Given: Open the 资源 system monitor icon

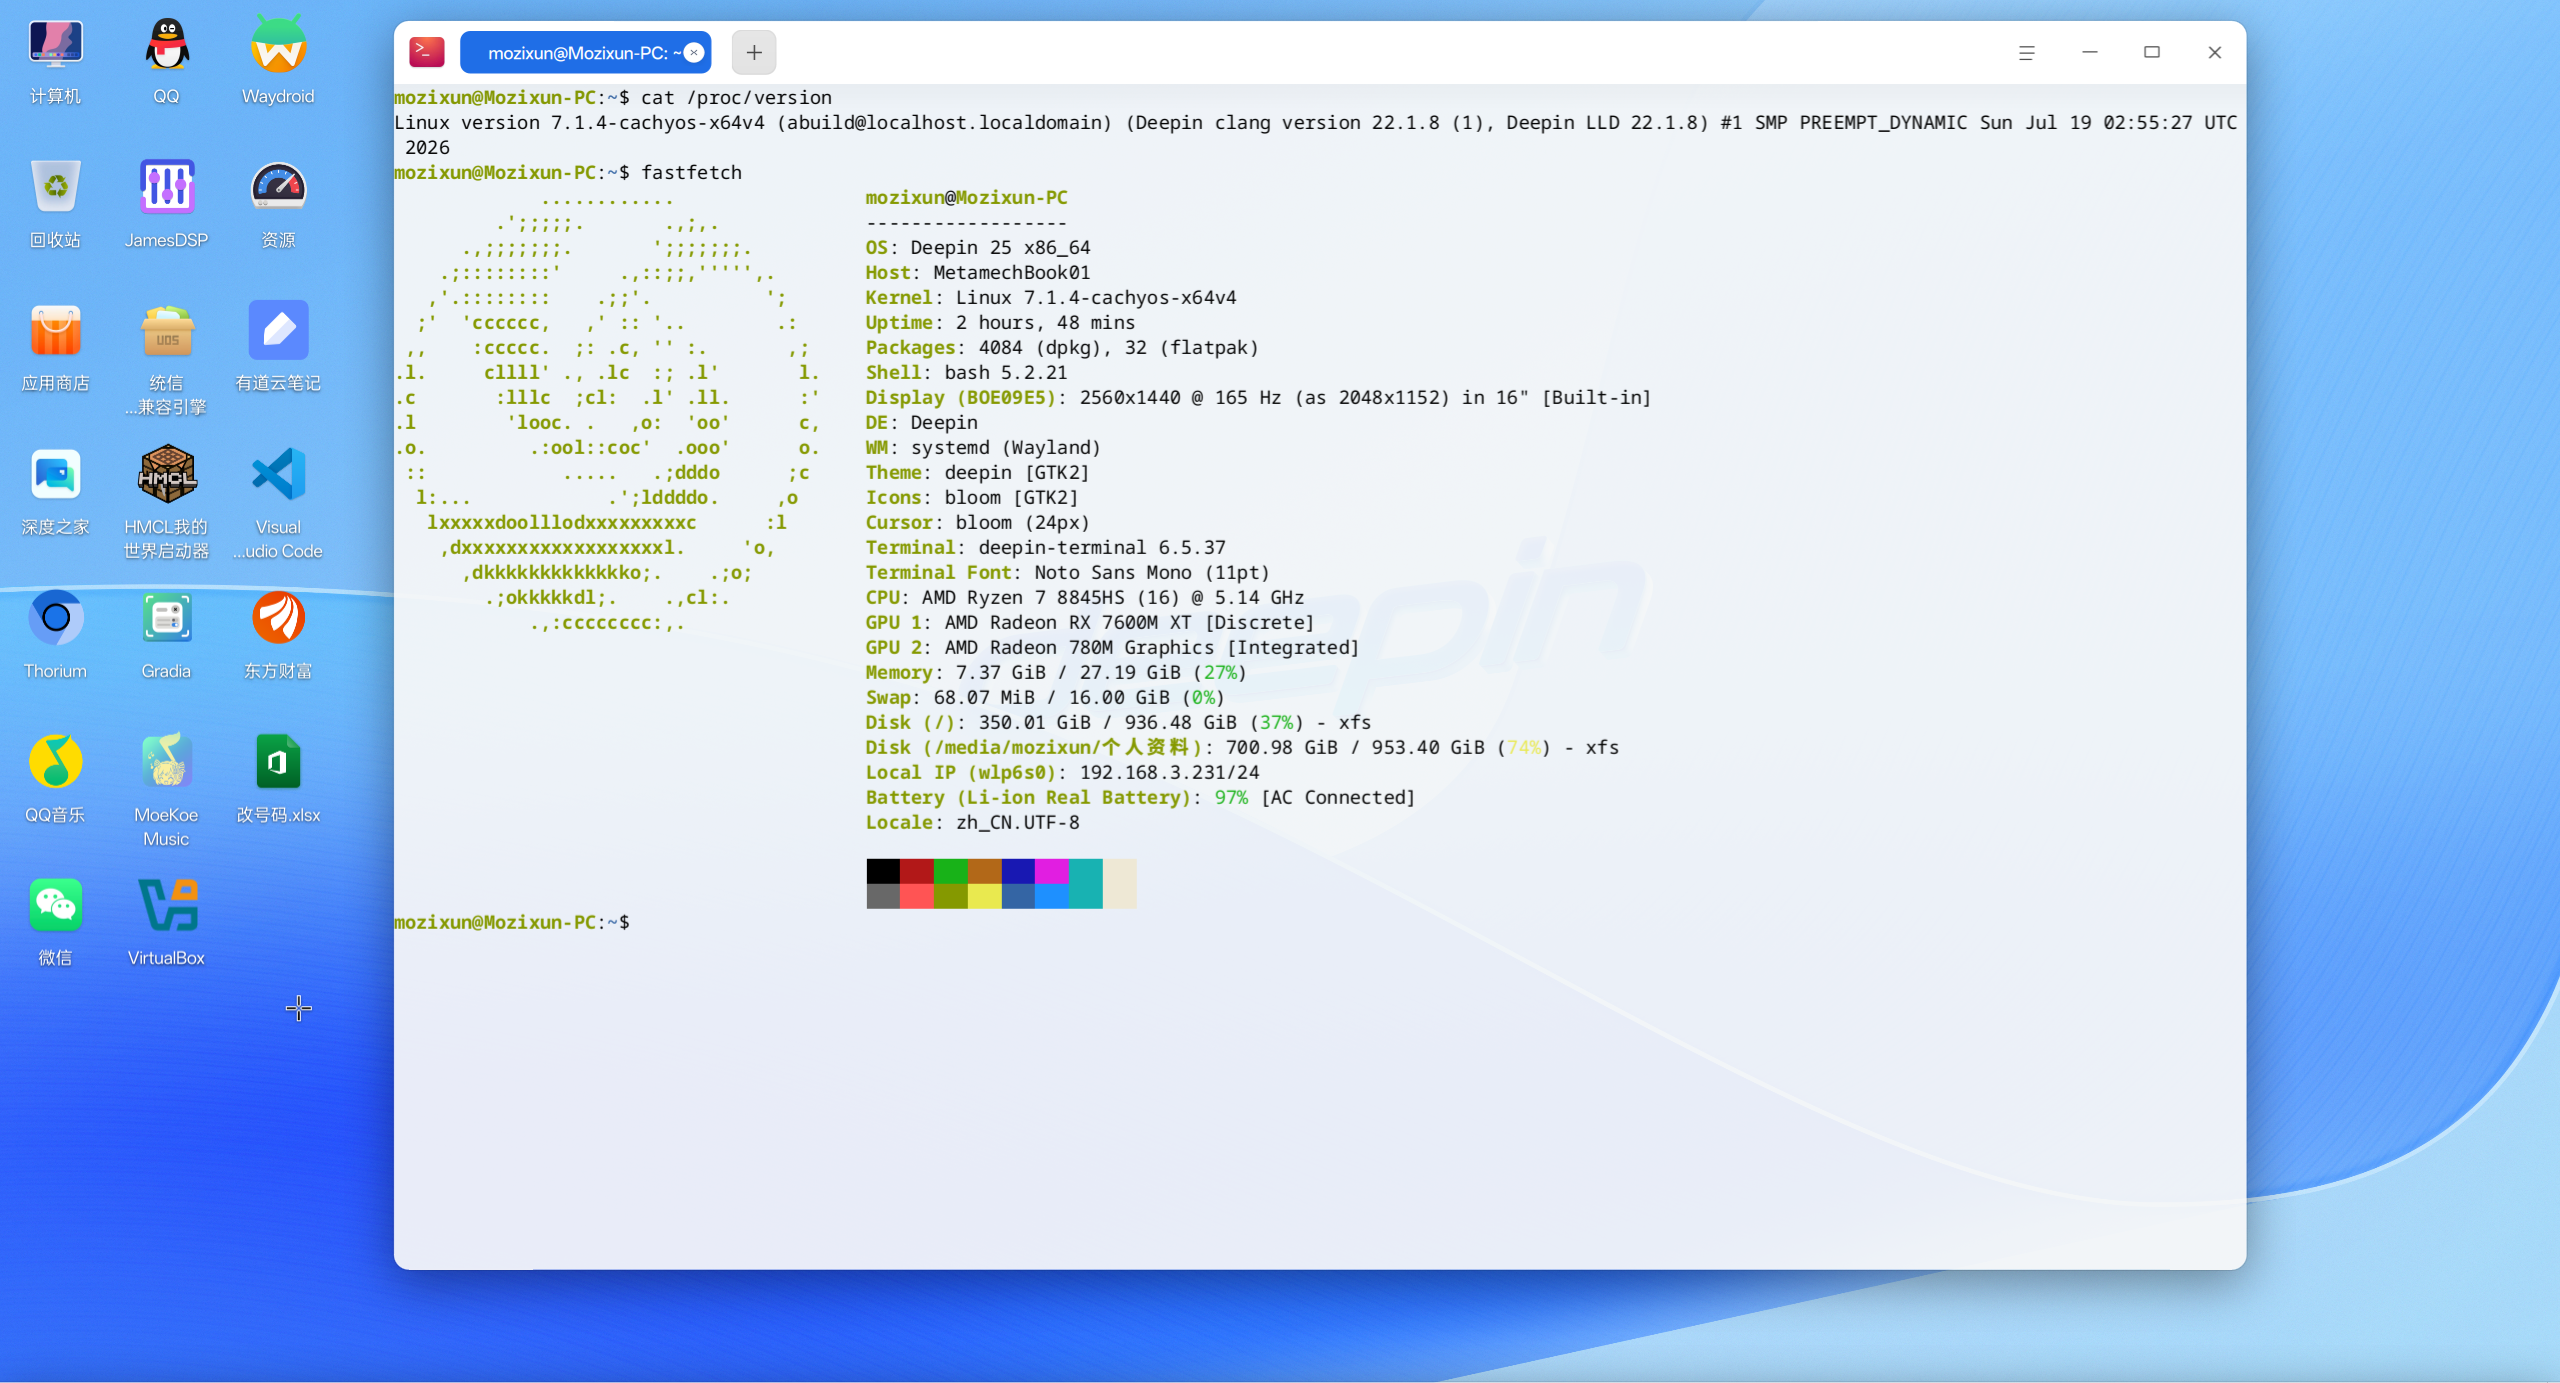Looking at the screenshot, I should click(278, 204).
